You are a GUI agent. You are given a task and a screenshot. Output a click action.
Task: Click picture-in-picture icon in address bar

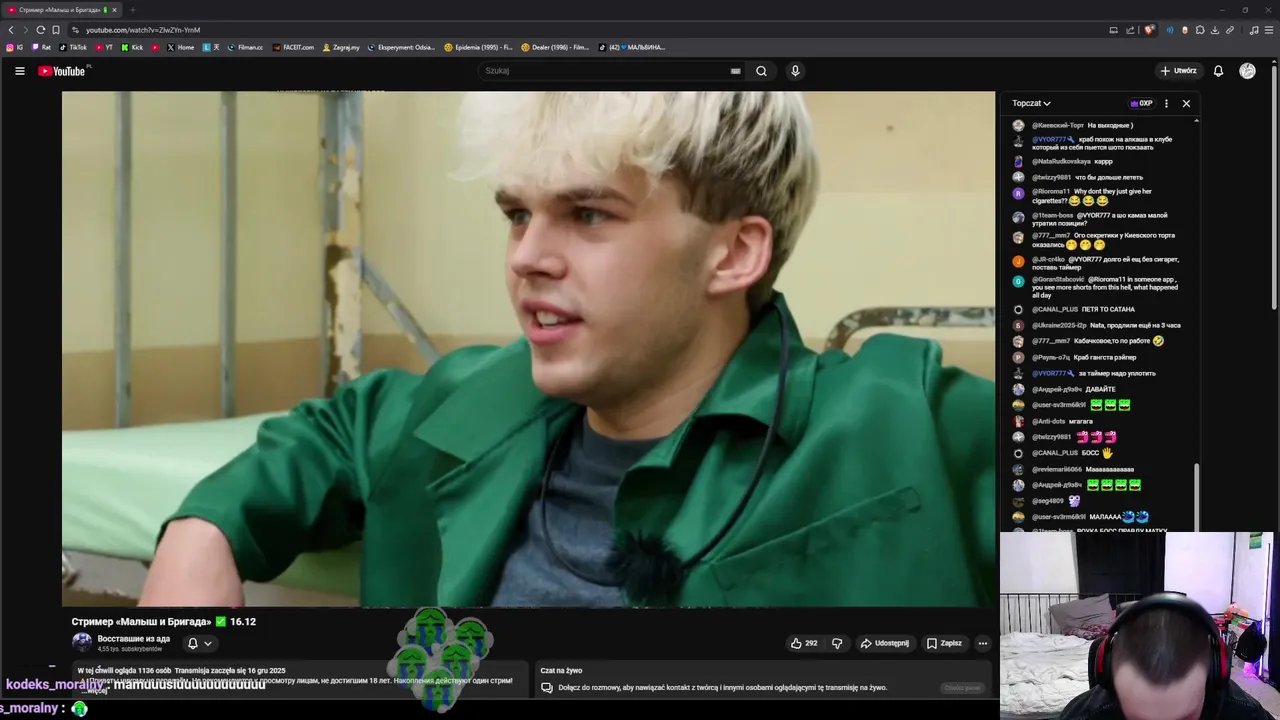[1113, 30]
